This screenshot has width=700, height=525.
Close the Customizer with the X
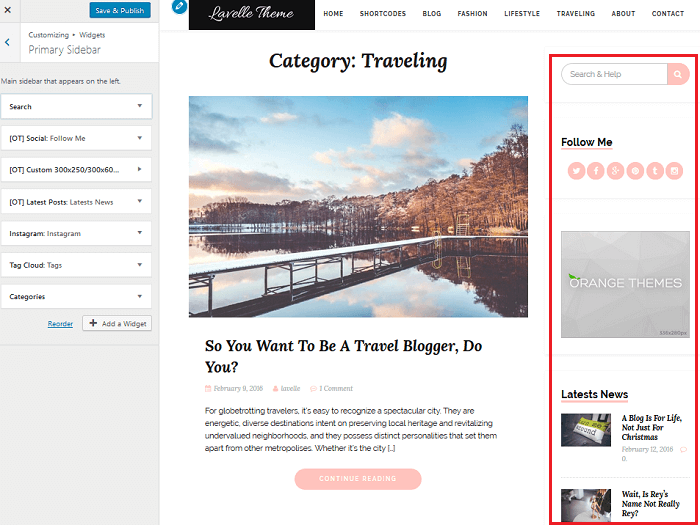8,10
